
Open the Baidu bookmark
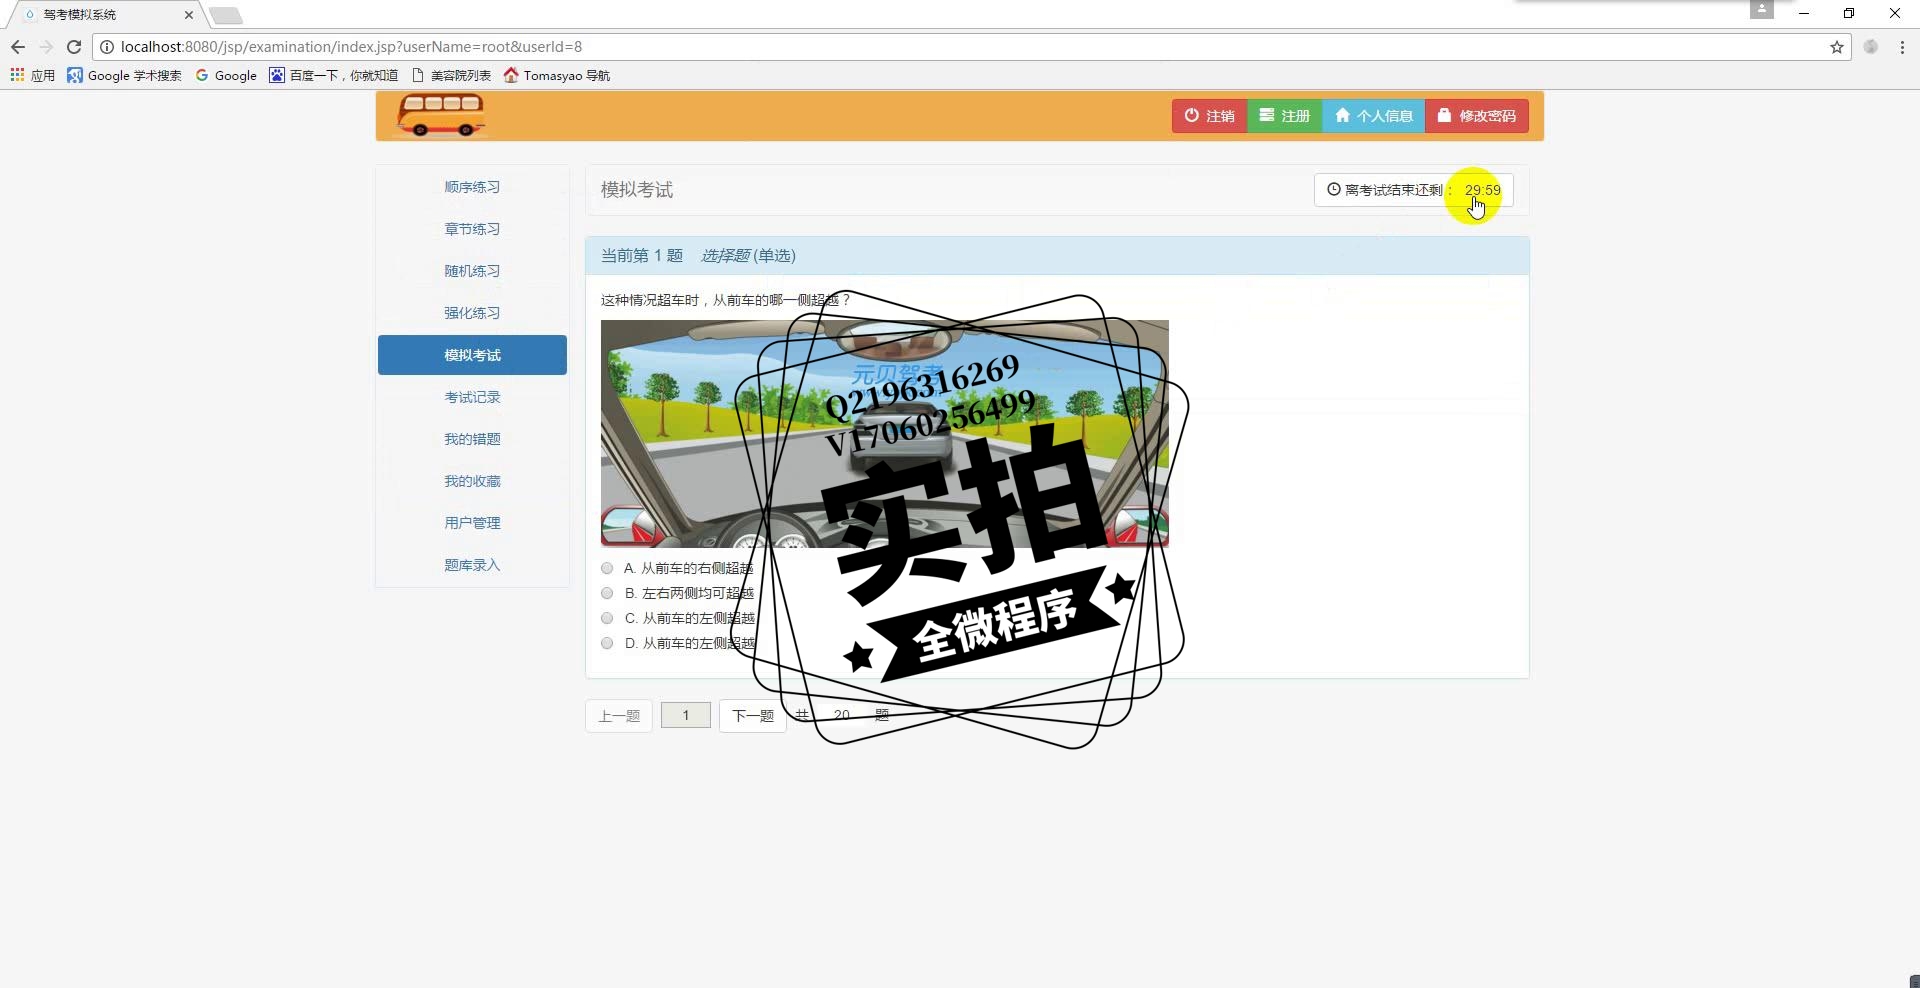(333, 75)
